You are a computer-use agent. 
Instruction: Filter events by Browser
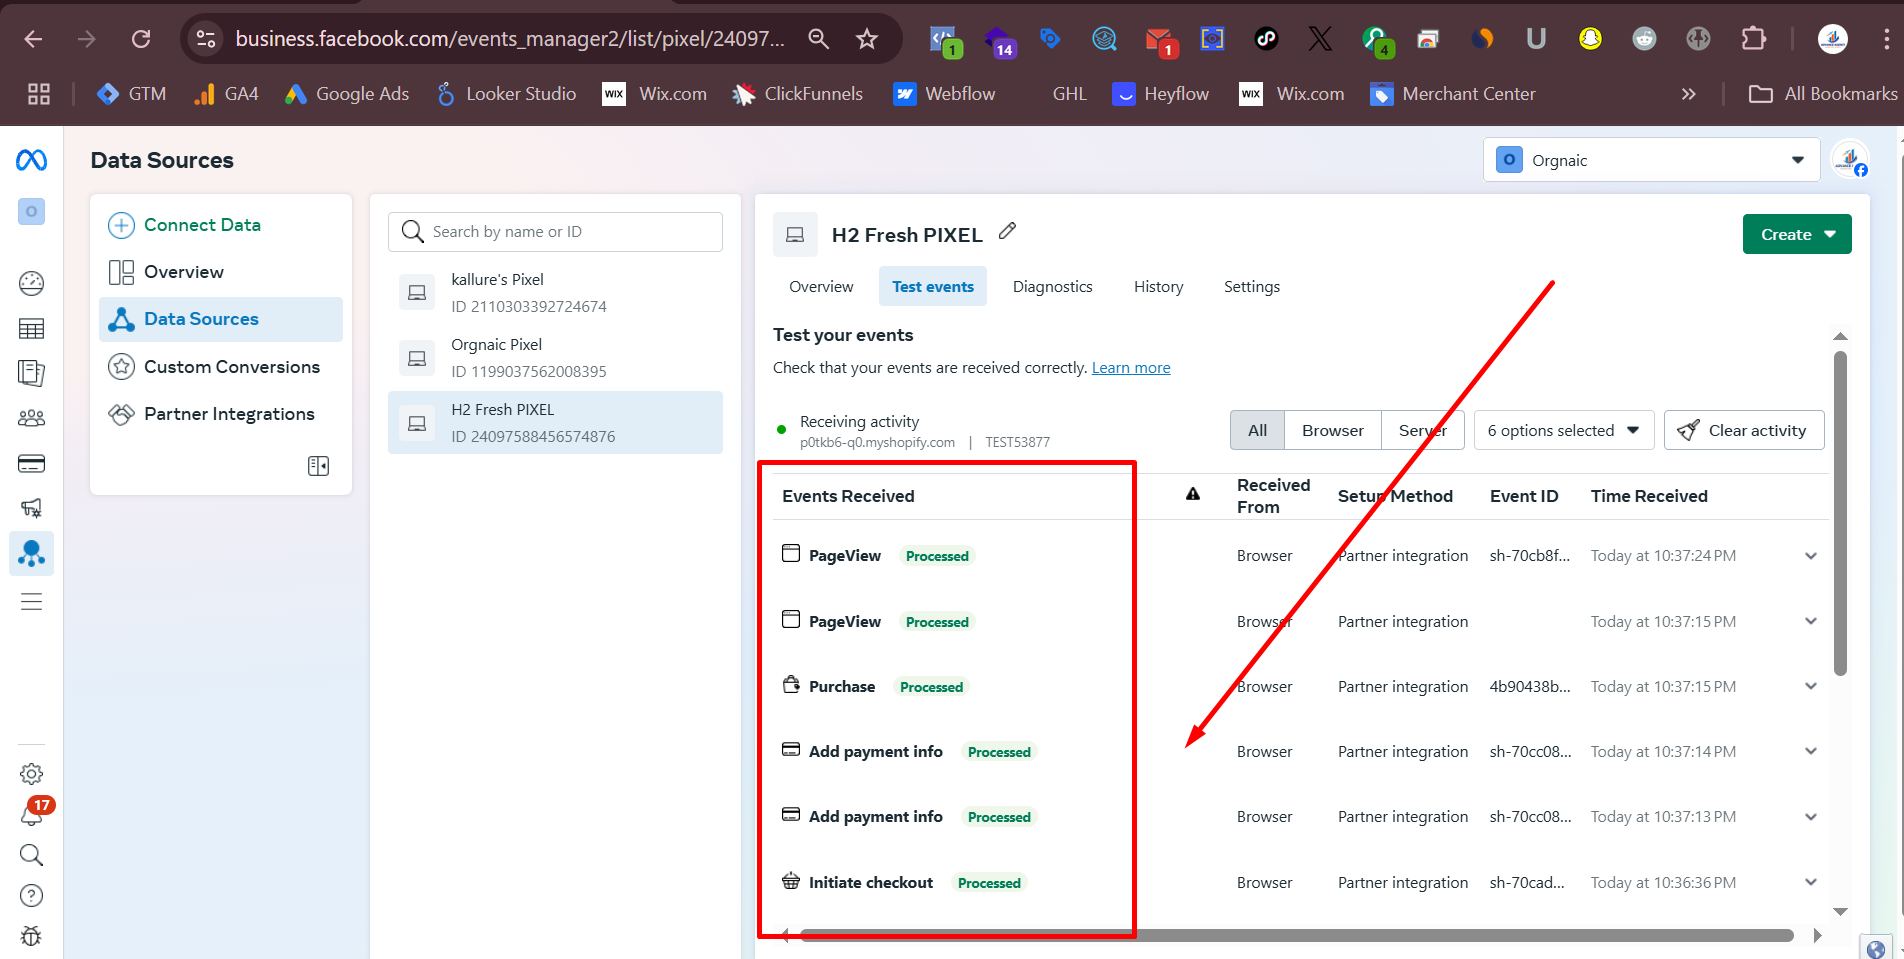coord(1332,430)
